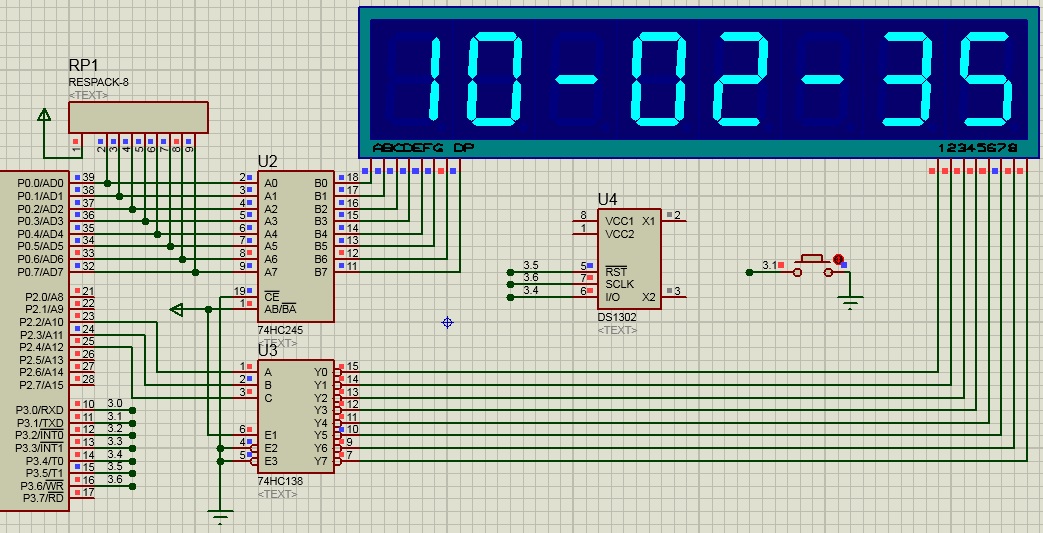Viewport: 1043px width, 533px height.
Task: Click the P2.4/A12 pin label
Action: pos(42,347)
